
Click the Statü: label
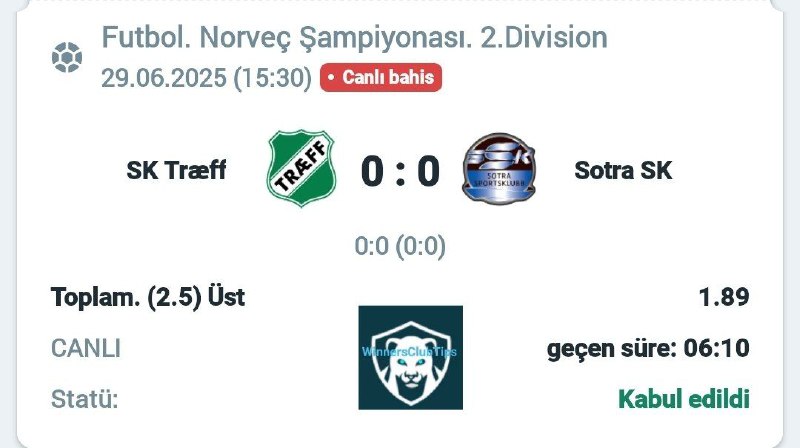(x=84, y=399)
